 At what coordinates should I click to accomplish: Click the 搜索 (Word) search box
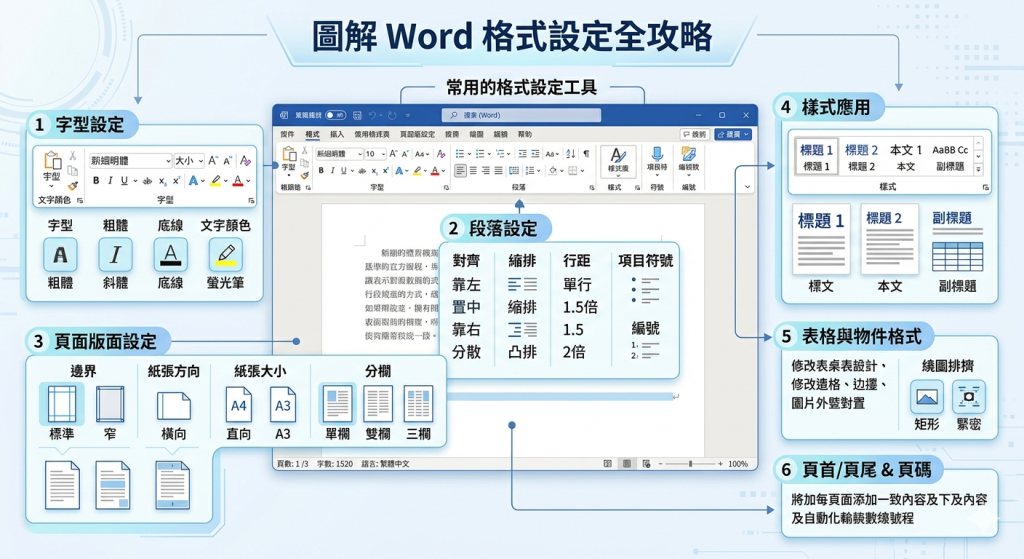pyautogui.click(x=521, y=115)
